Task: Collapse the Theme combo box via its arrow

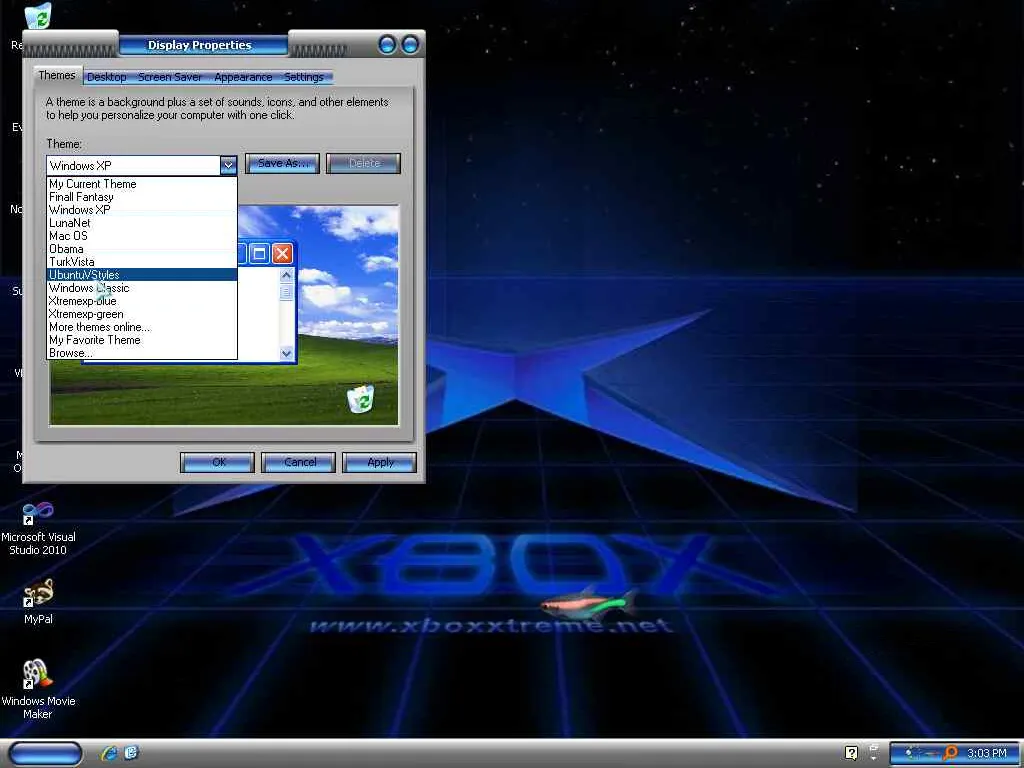Action: 228,165
